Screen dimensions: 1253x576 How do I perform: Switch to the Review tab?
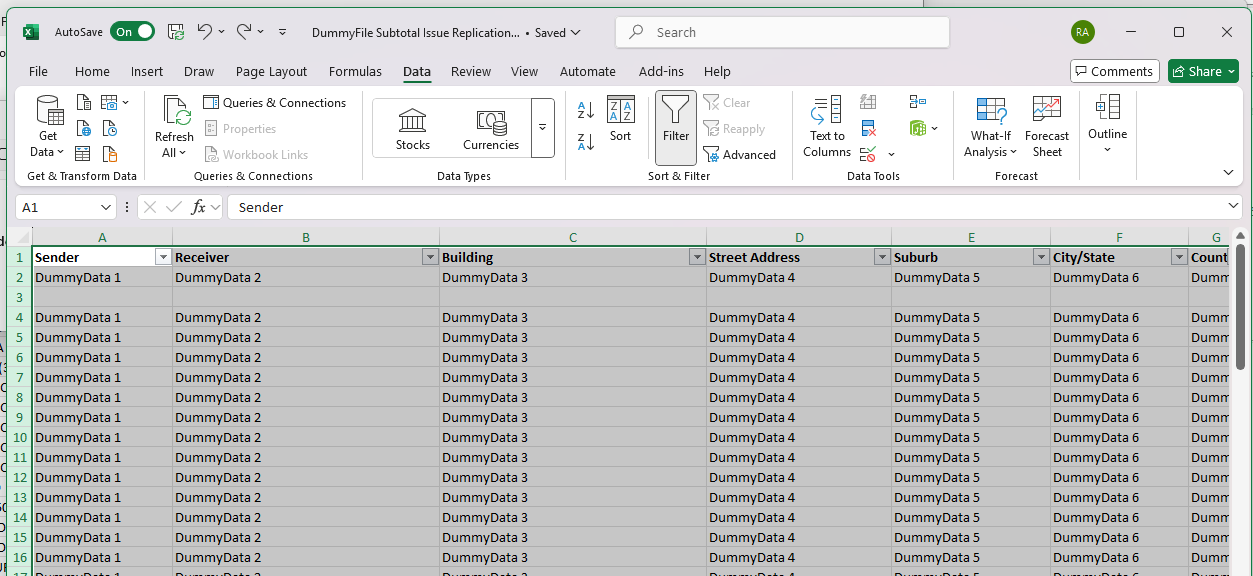[471, 72]
